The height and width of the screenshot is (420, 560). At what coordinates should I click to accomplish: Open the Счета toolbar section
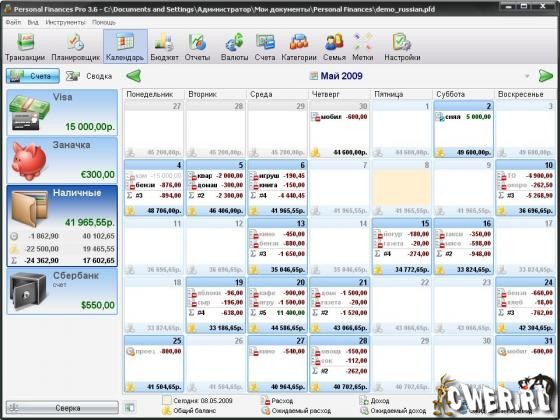pyautogui.click(x=265, y=47)
